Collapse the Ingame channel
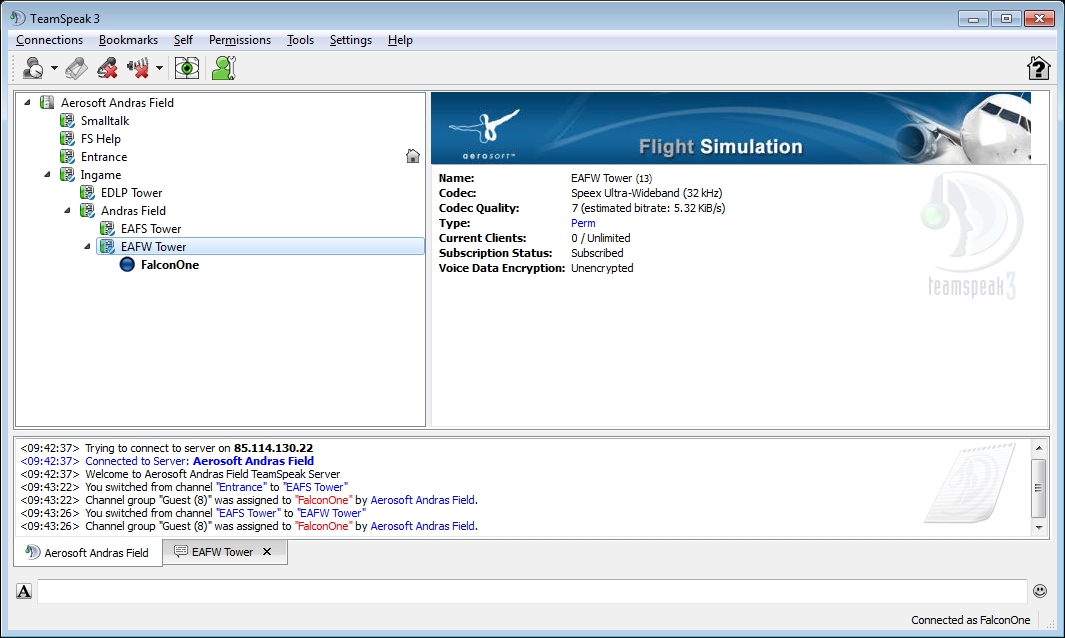Screen dimensions: 1065x638 [x=47, y=175]
